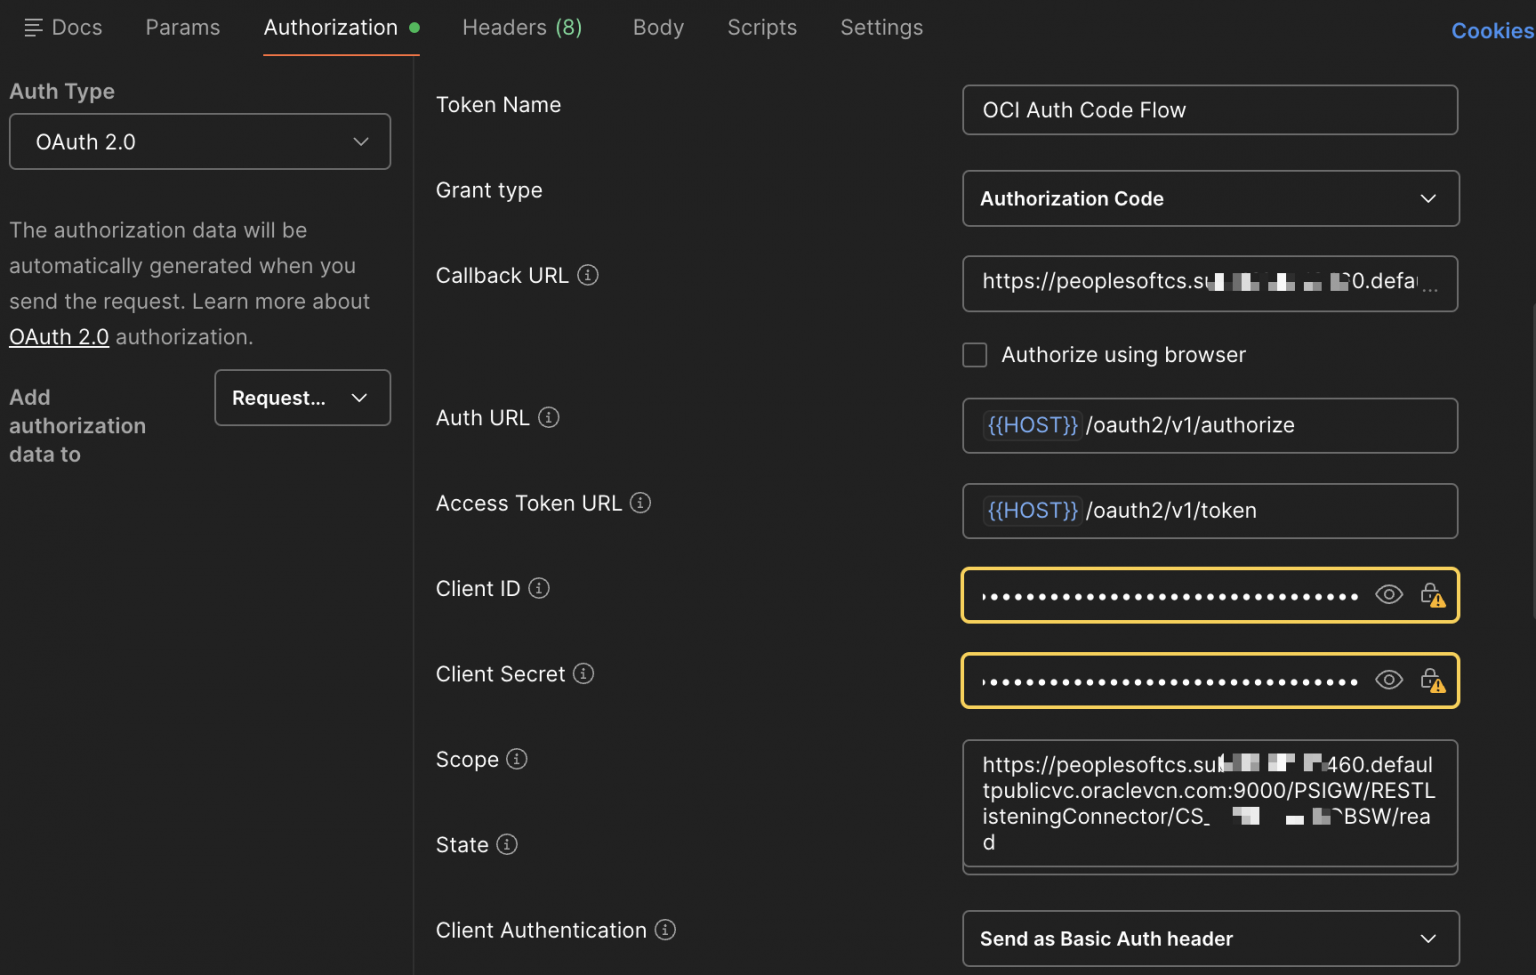Click the Auth URL input field
The height and width of the screenshot is (975, 1536).
point(1210,426)
